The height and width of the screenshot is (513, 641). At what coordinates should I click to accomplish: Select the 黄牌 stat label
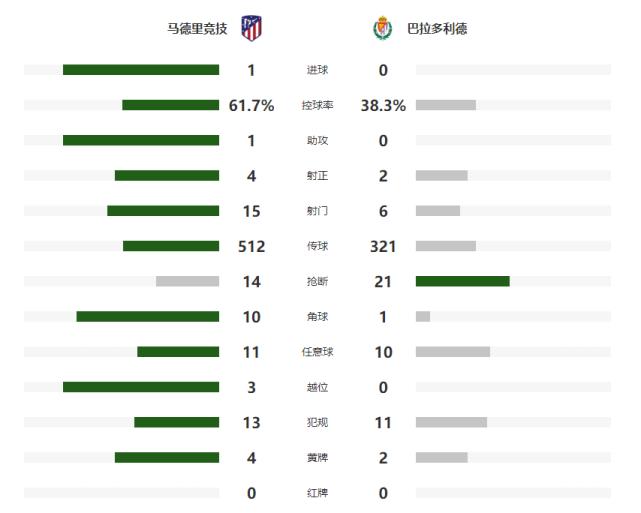(317, 458)
